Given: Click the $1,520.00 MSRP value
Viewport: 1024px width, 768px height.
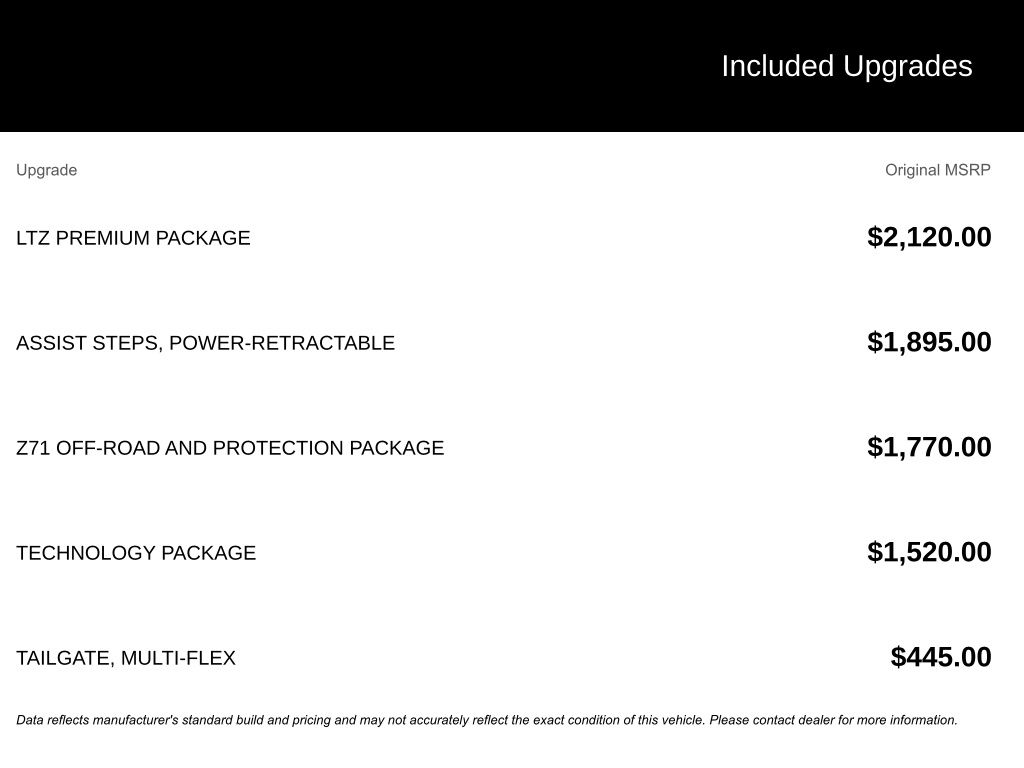Looking at the screenshot, I should (x=929, y=552).
